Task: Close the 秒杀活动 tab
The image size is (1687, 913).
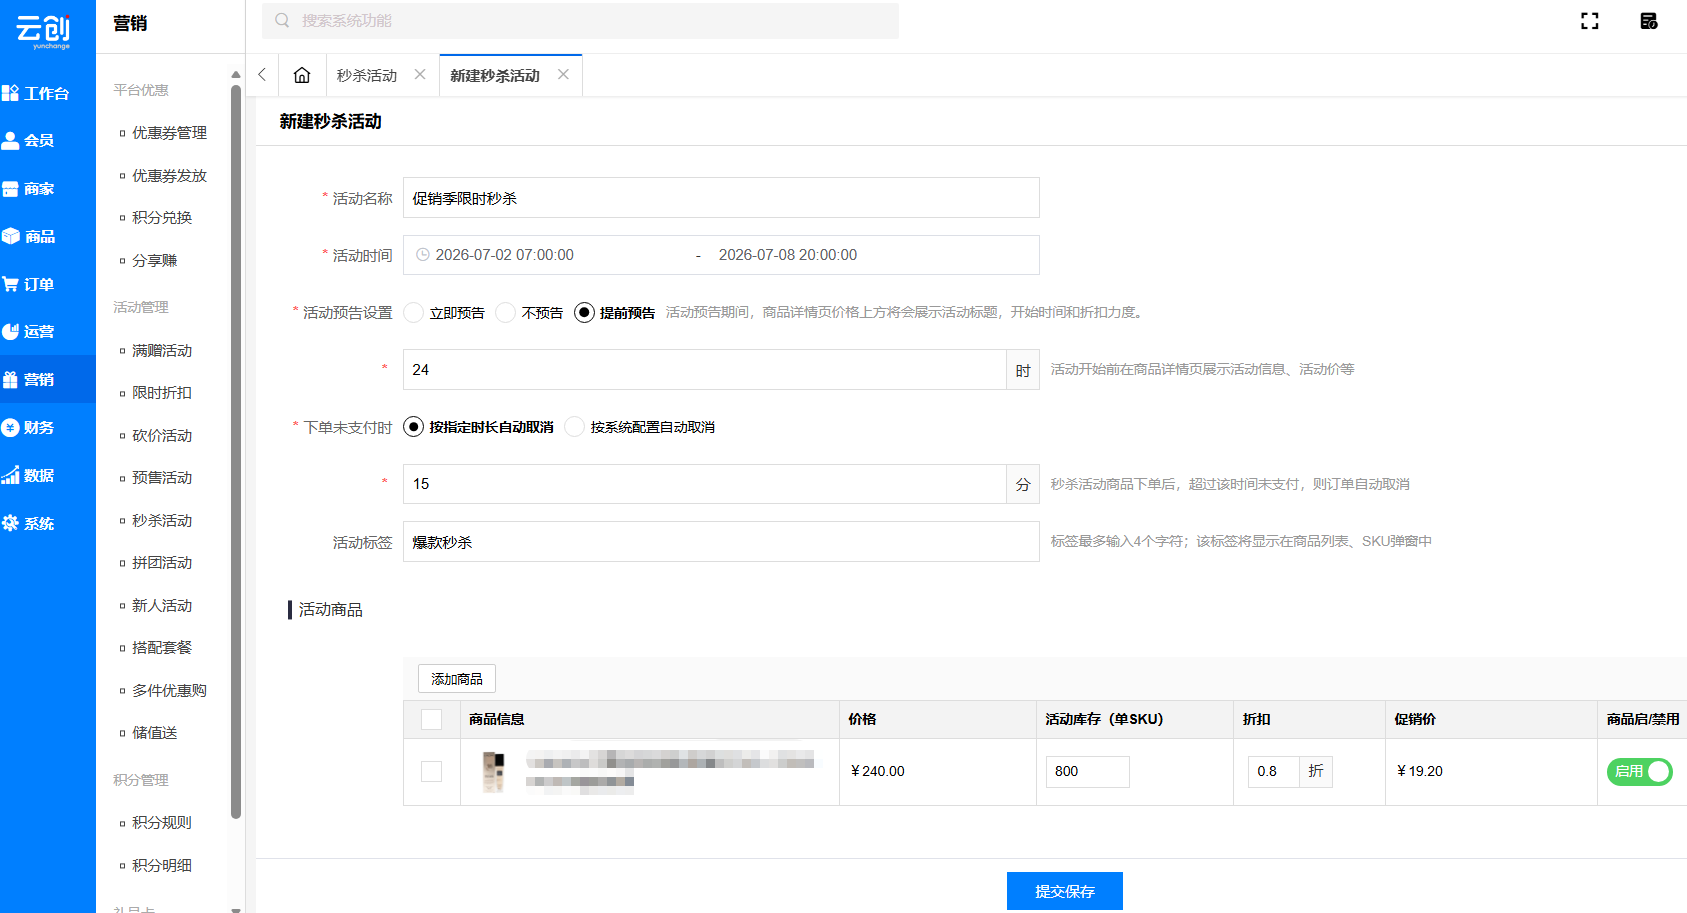Action: tap(420, 75)
